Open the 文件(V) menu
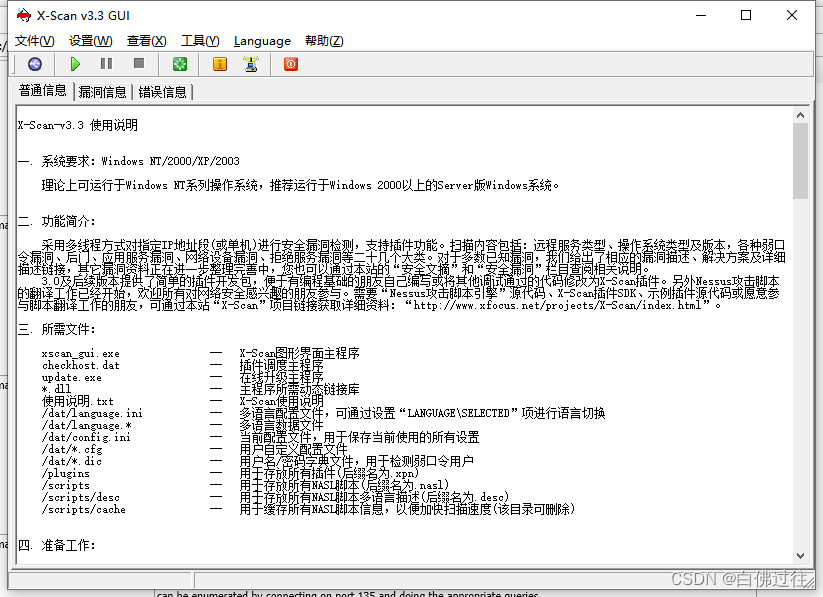This screenshot has height=597, width=823. coord(35,41)
